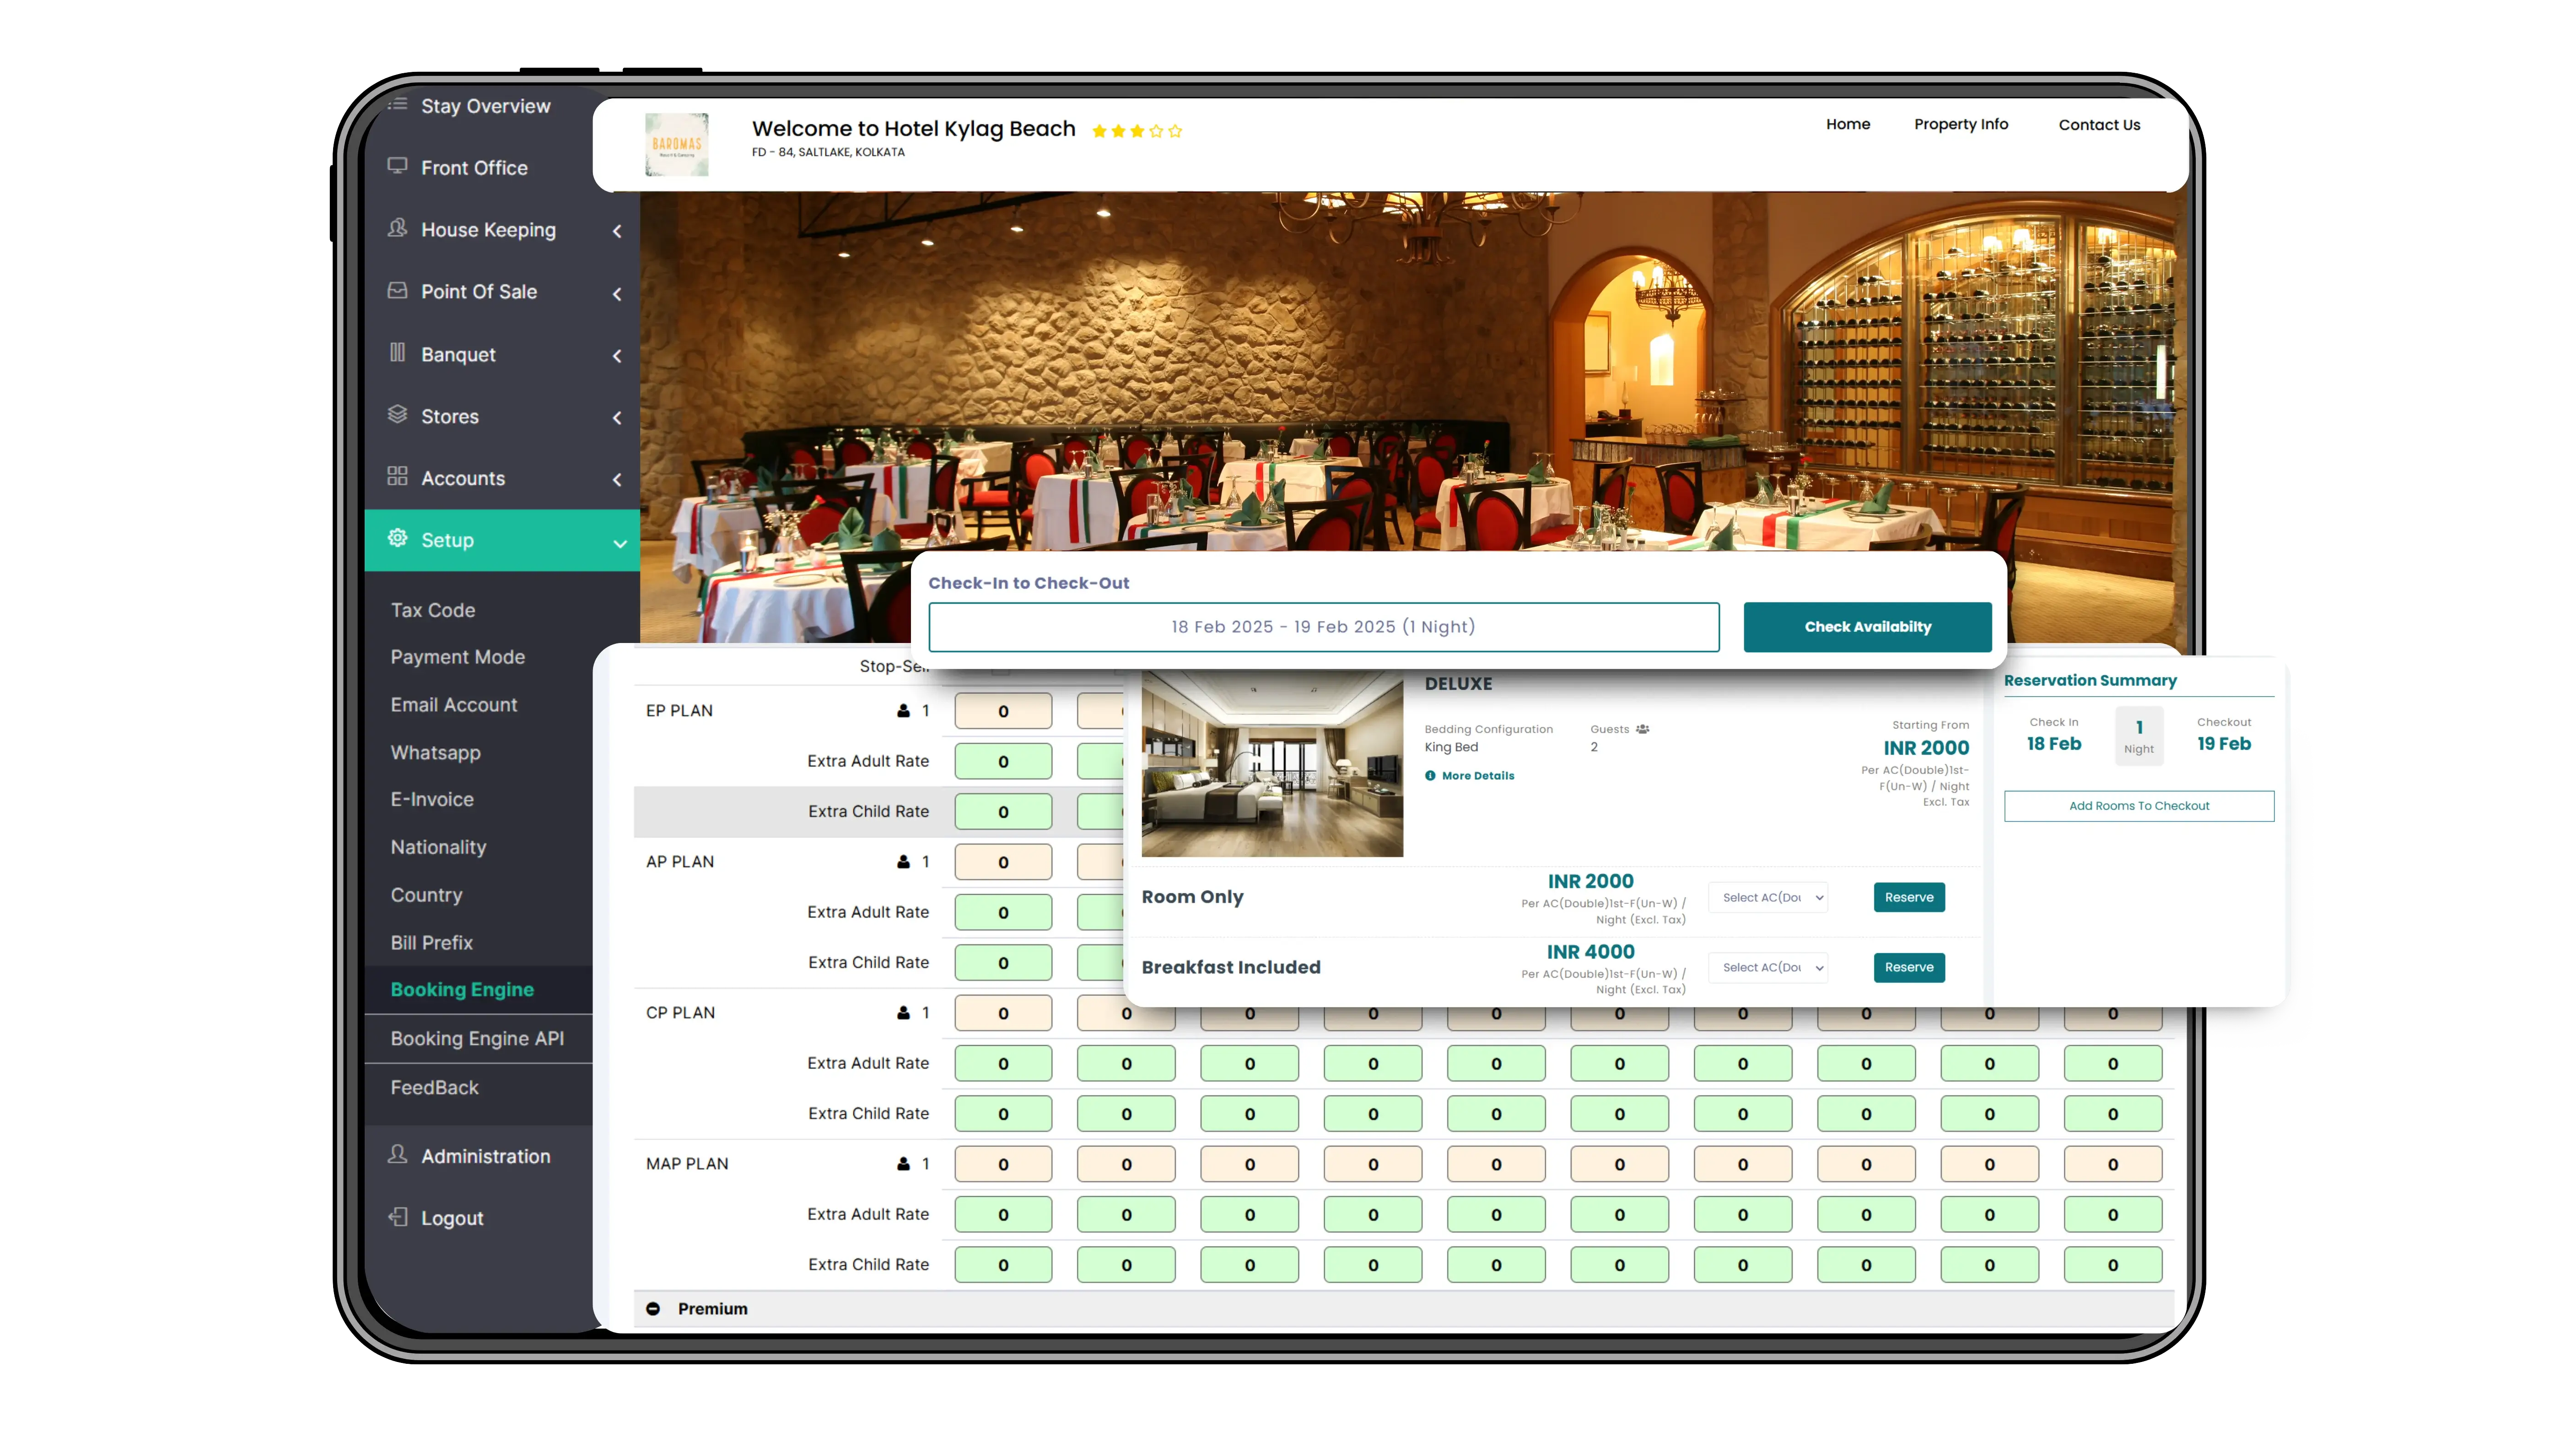Click the Accounts grid icon
Viewport: 2576px width, 1432px height.
[397, 476]
